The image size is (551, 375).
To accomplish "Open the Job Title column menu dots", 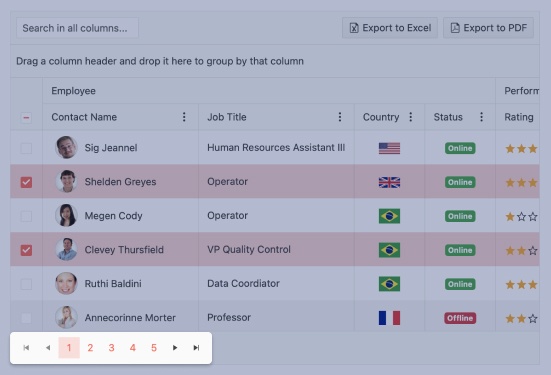I will [x=340, y=117].
